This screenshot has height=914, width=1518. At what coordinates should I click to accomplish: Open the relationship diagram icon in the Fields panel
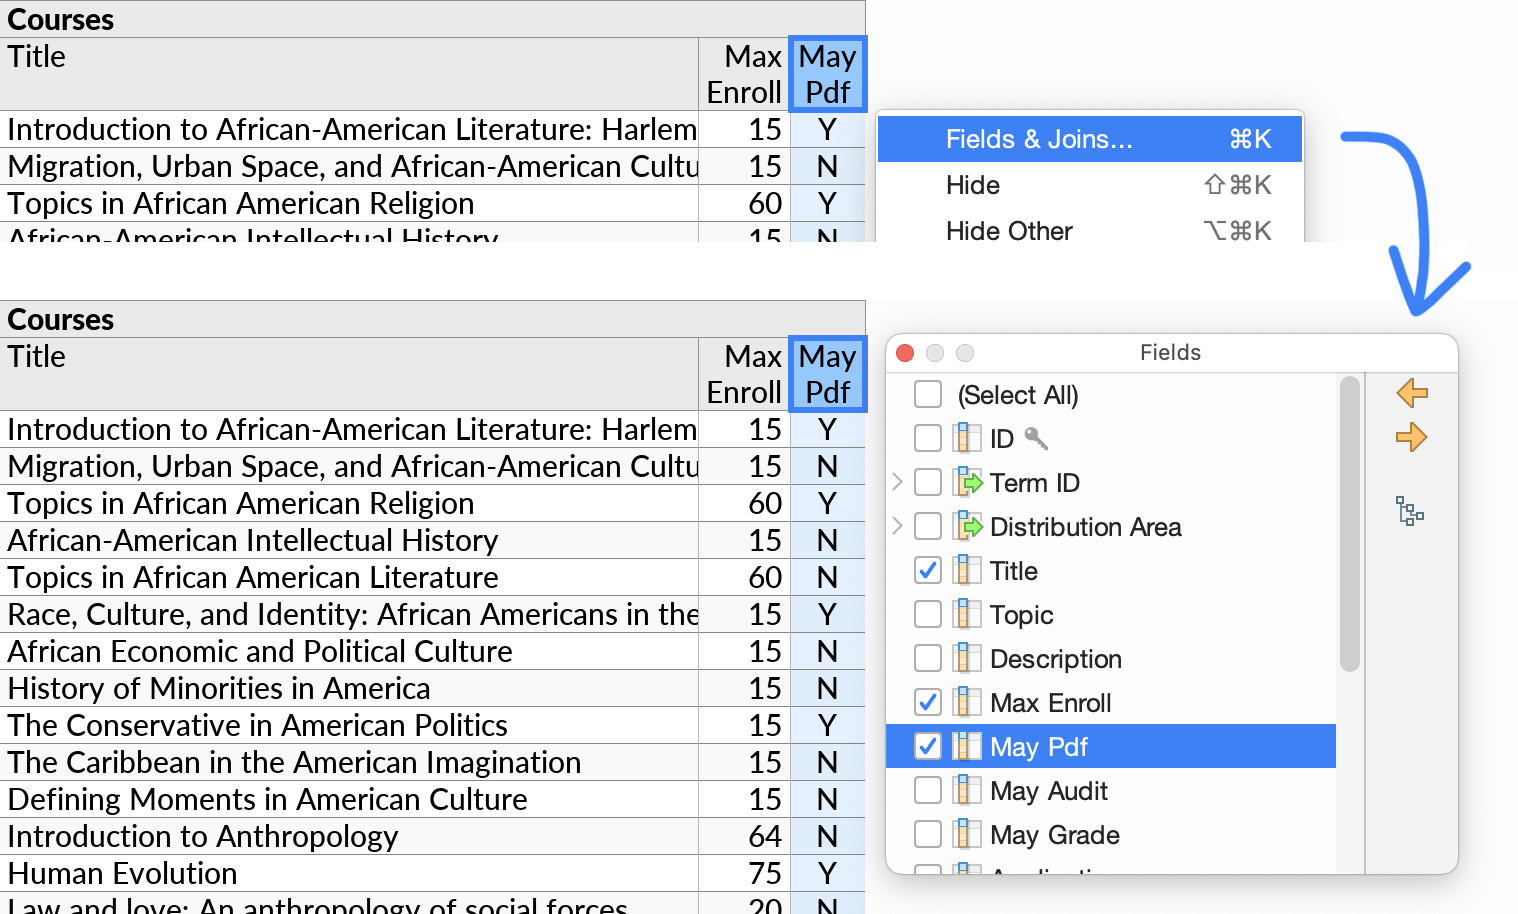tap(1410, 512)
